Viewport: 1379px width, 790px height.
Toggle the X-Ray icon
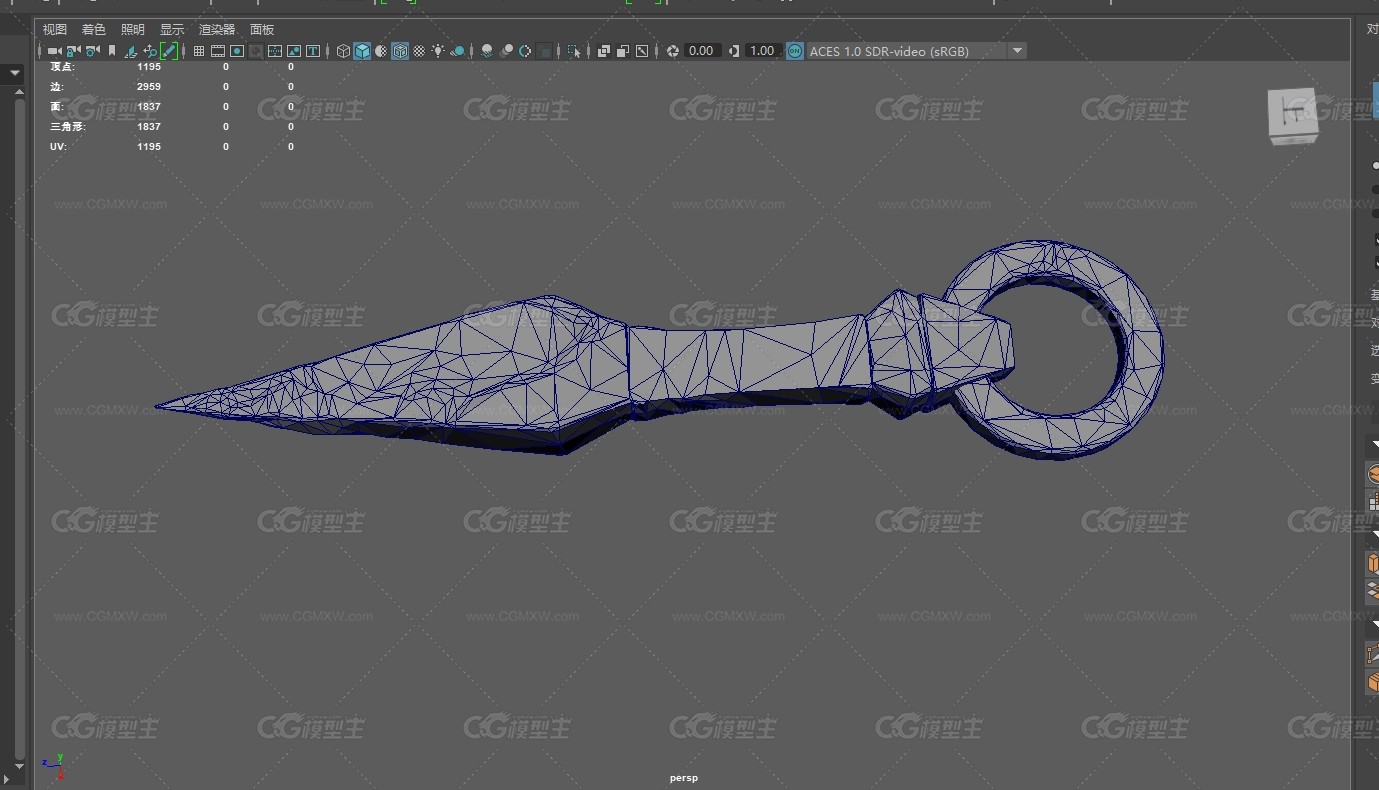coord(604,51)
